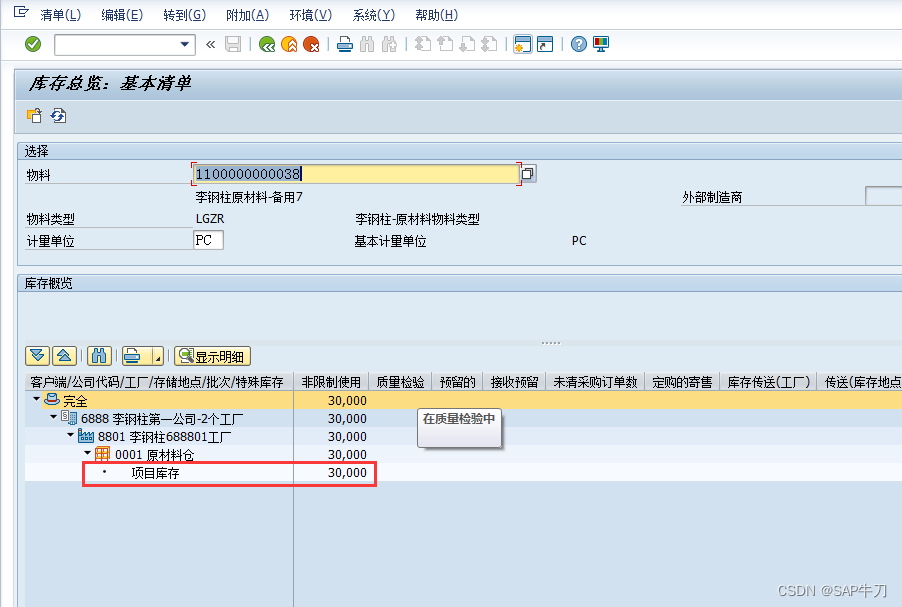Click the blue Help question-mark icon

click(579, 44)
